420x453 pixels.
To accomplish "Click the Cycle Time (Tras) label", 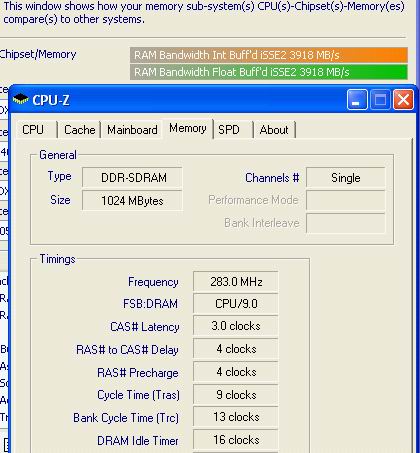I will pos(138,395).
